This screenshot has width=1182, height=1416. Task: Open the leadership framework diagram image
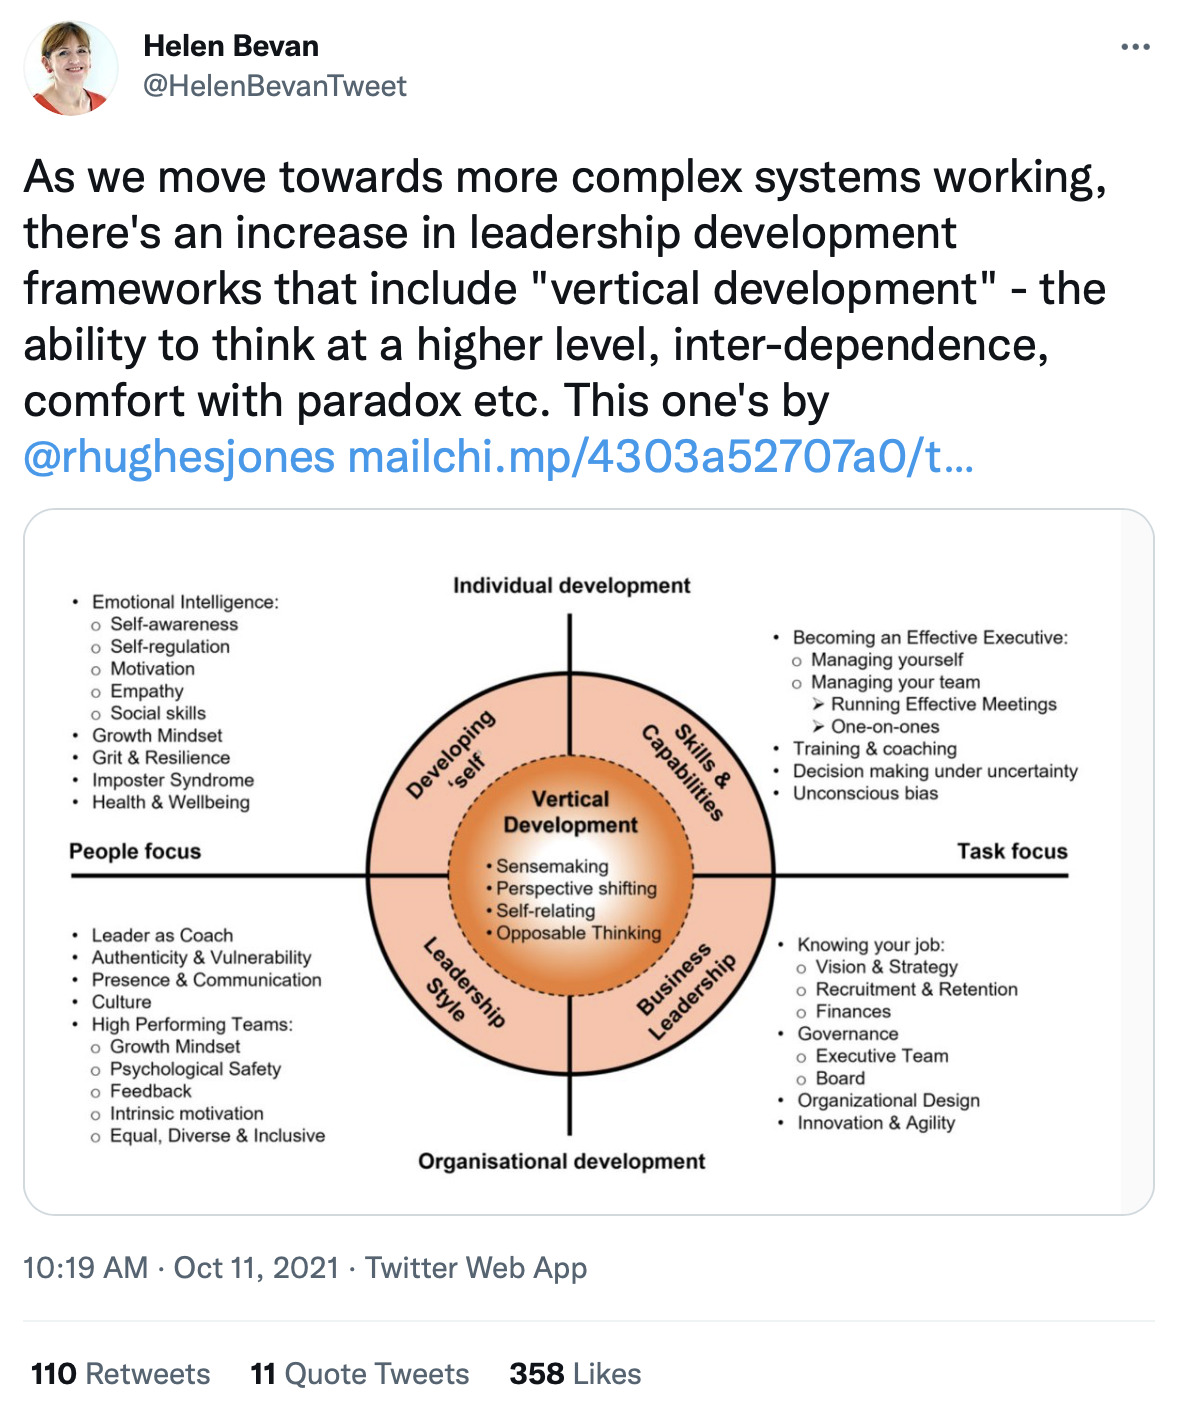(589, 862)
